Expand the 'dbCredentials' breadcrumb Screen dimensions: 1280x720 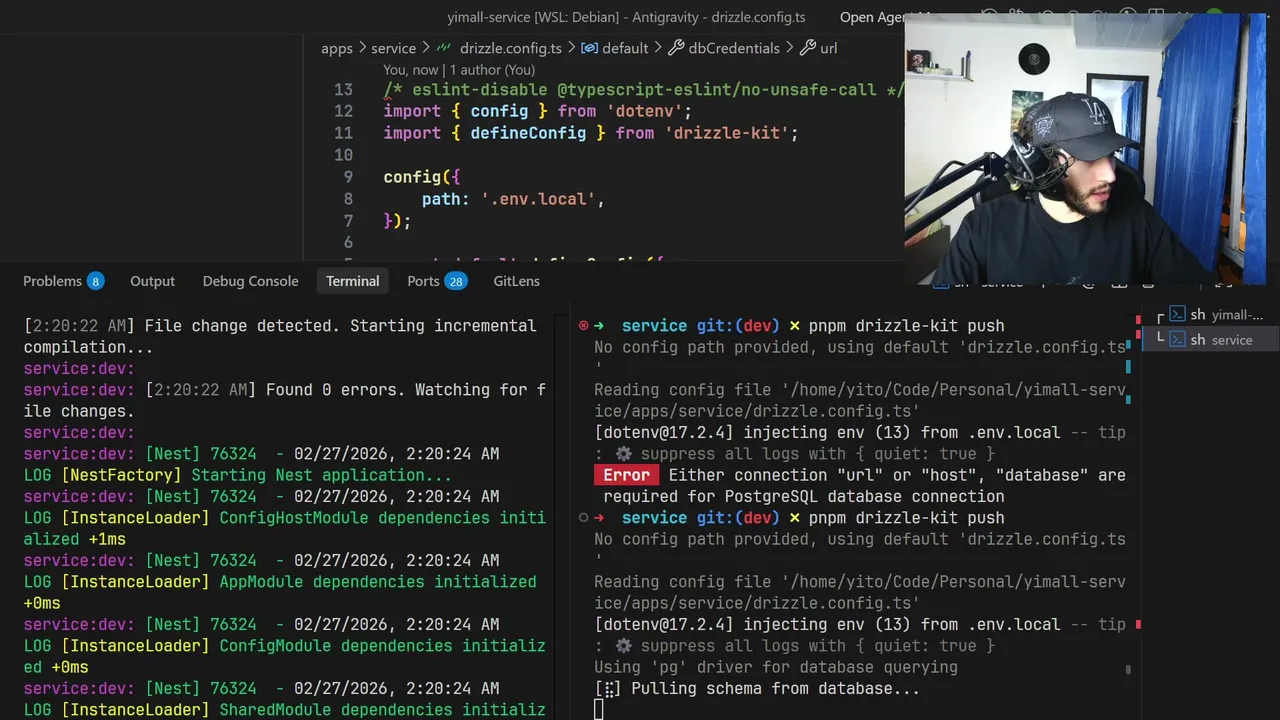click(724, 48)
